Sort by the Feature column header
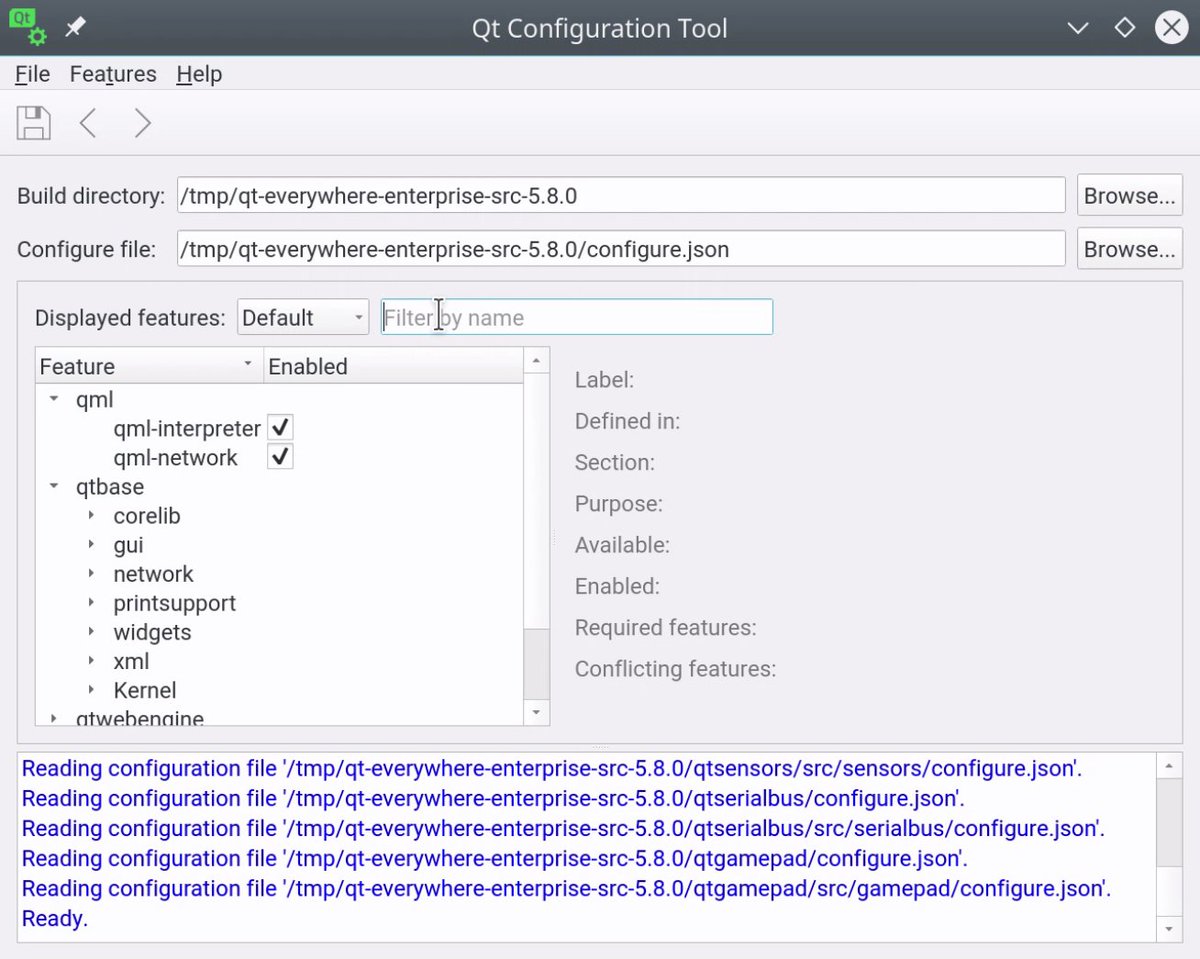The width and height of the screenshot is (1200, 959). click(x=149, y=366)
